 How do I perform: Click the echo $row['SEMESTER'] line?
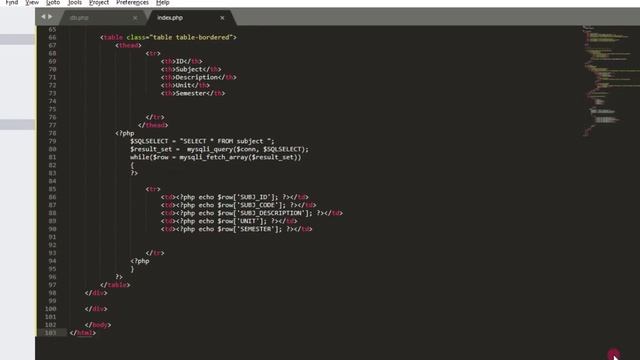tap(236, 229)
